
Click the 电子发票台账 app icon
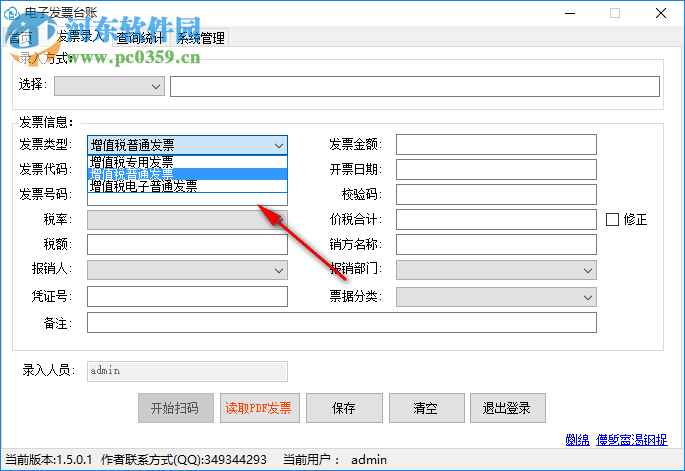(11, 14)
